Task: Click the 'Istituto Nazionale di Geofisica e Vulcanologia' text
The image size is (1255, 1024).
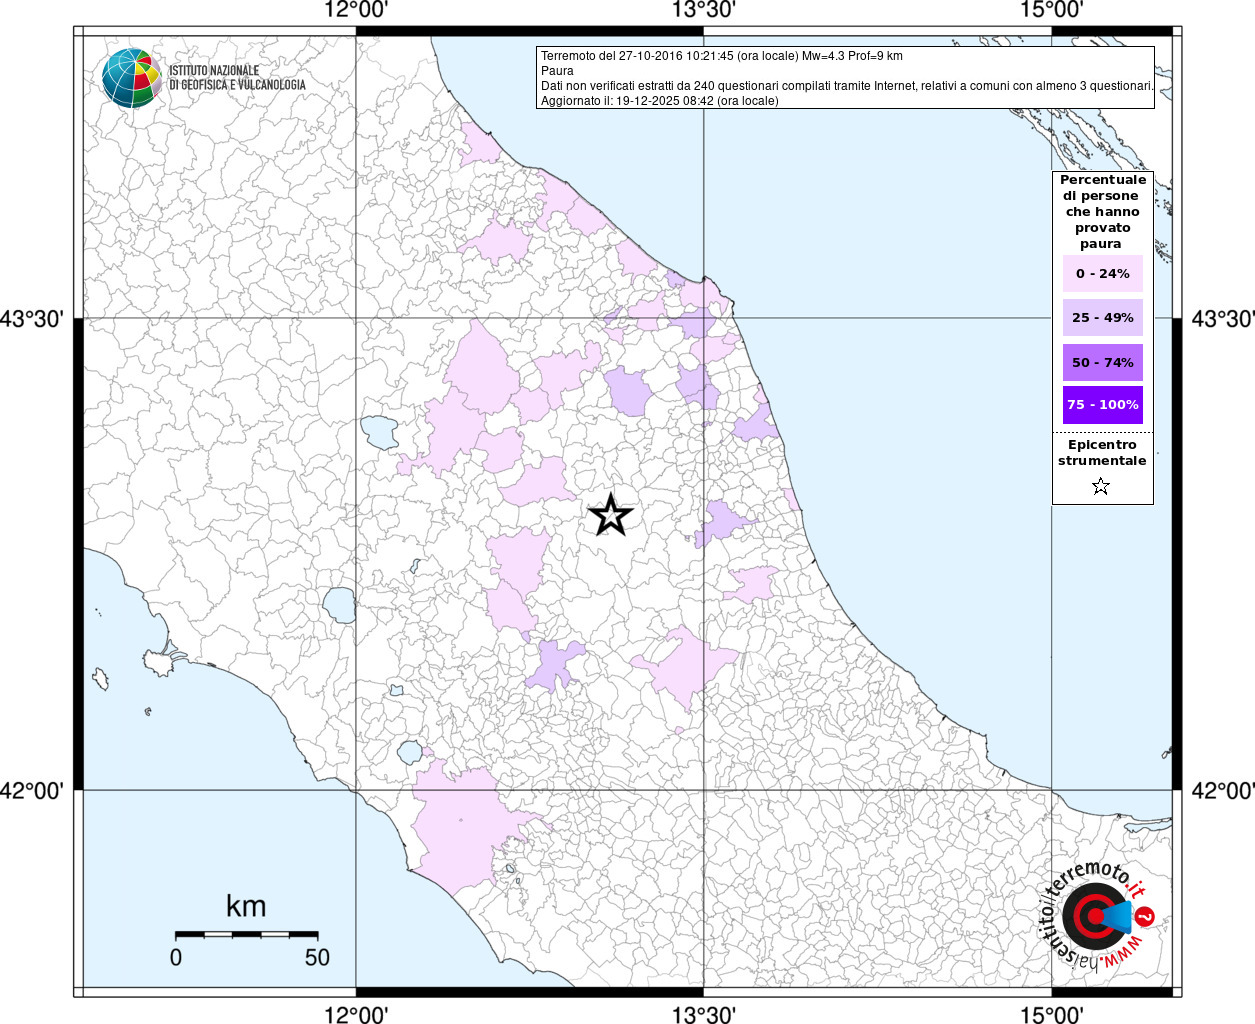Action: click(237, 78)
